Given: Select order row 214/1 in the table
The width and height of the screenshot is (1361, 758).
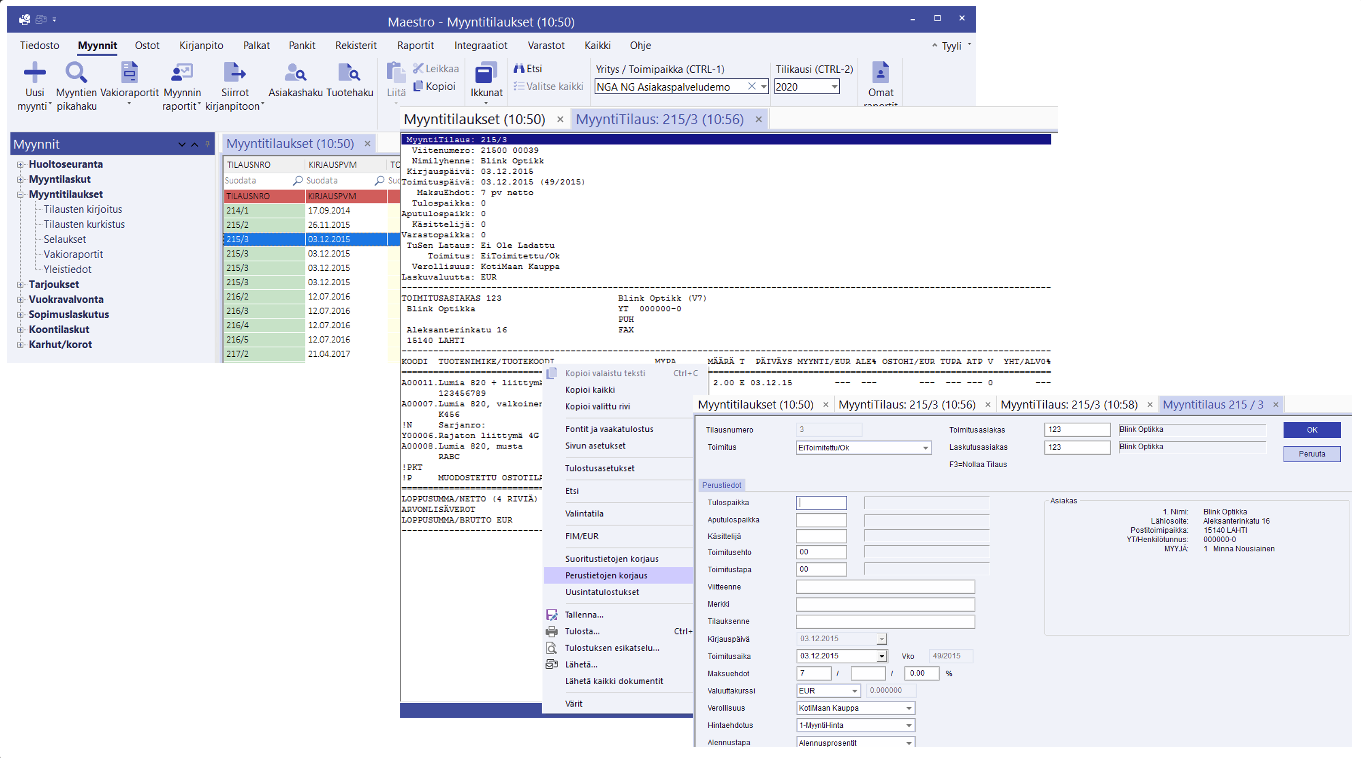Looking at the screenshot, I should point(263,211).
